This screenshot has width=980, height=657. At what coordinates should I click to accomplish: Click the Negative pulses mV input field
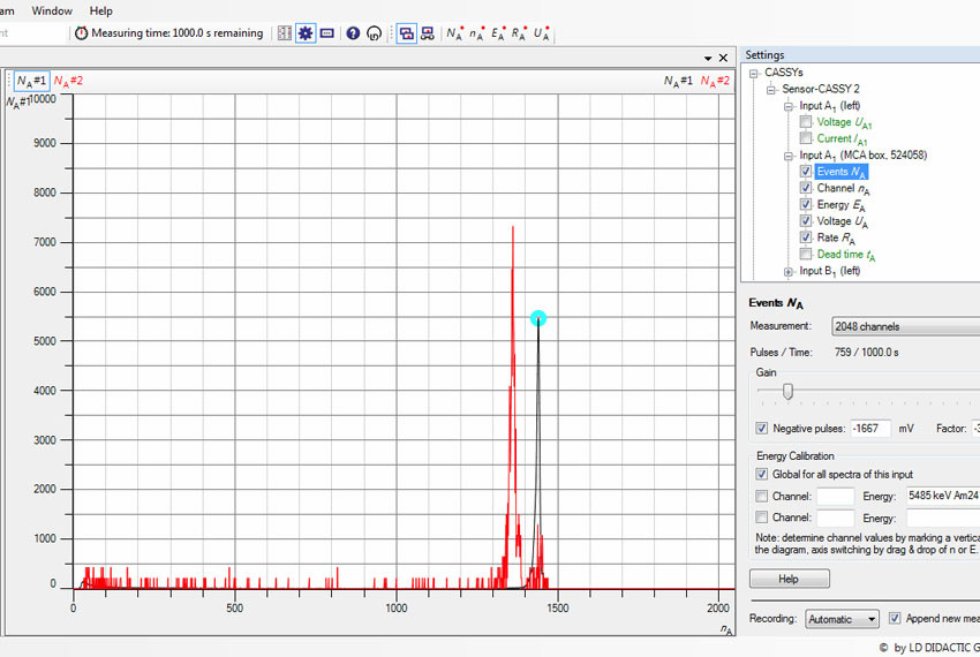pyautogui.click(x=869, y=428)
